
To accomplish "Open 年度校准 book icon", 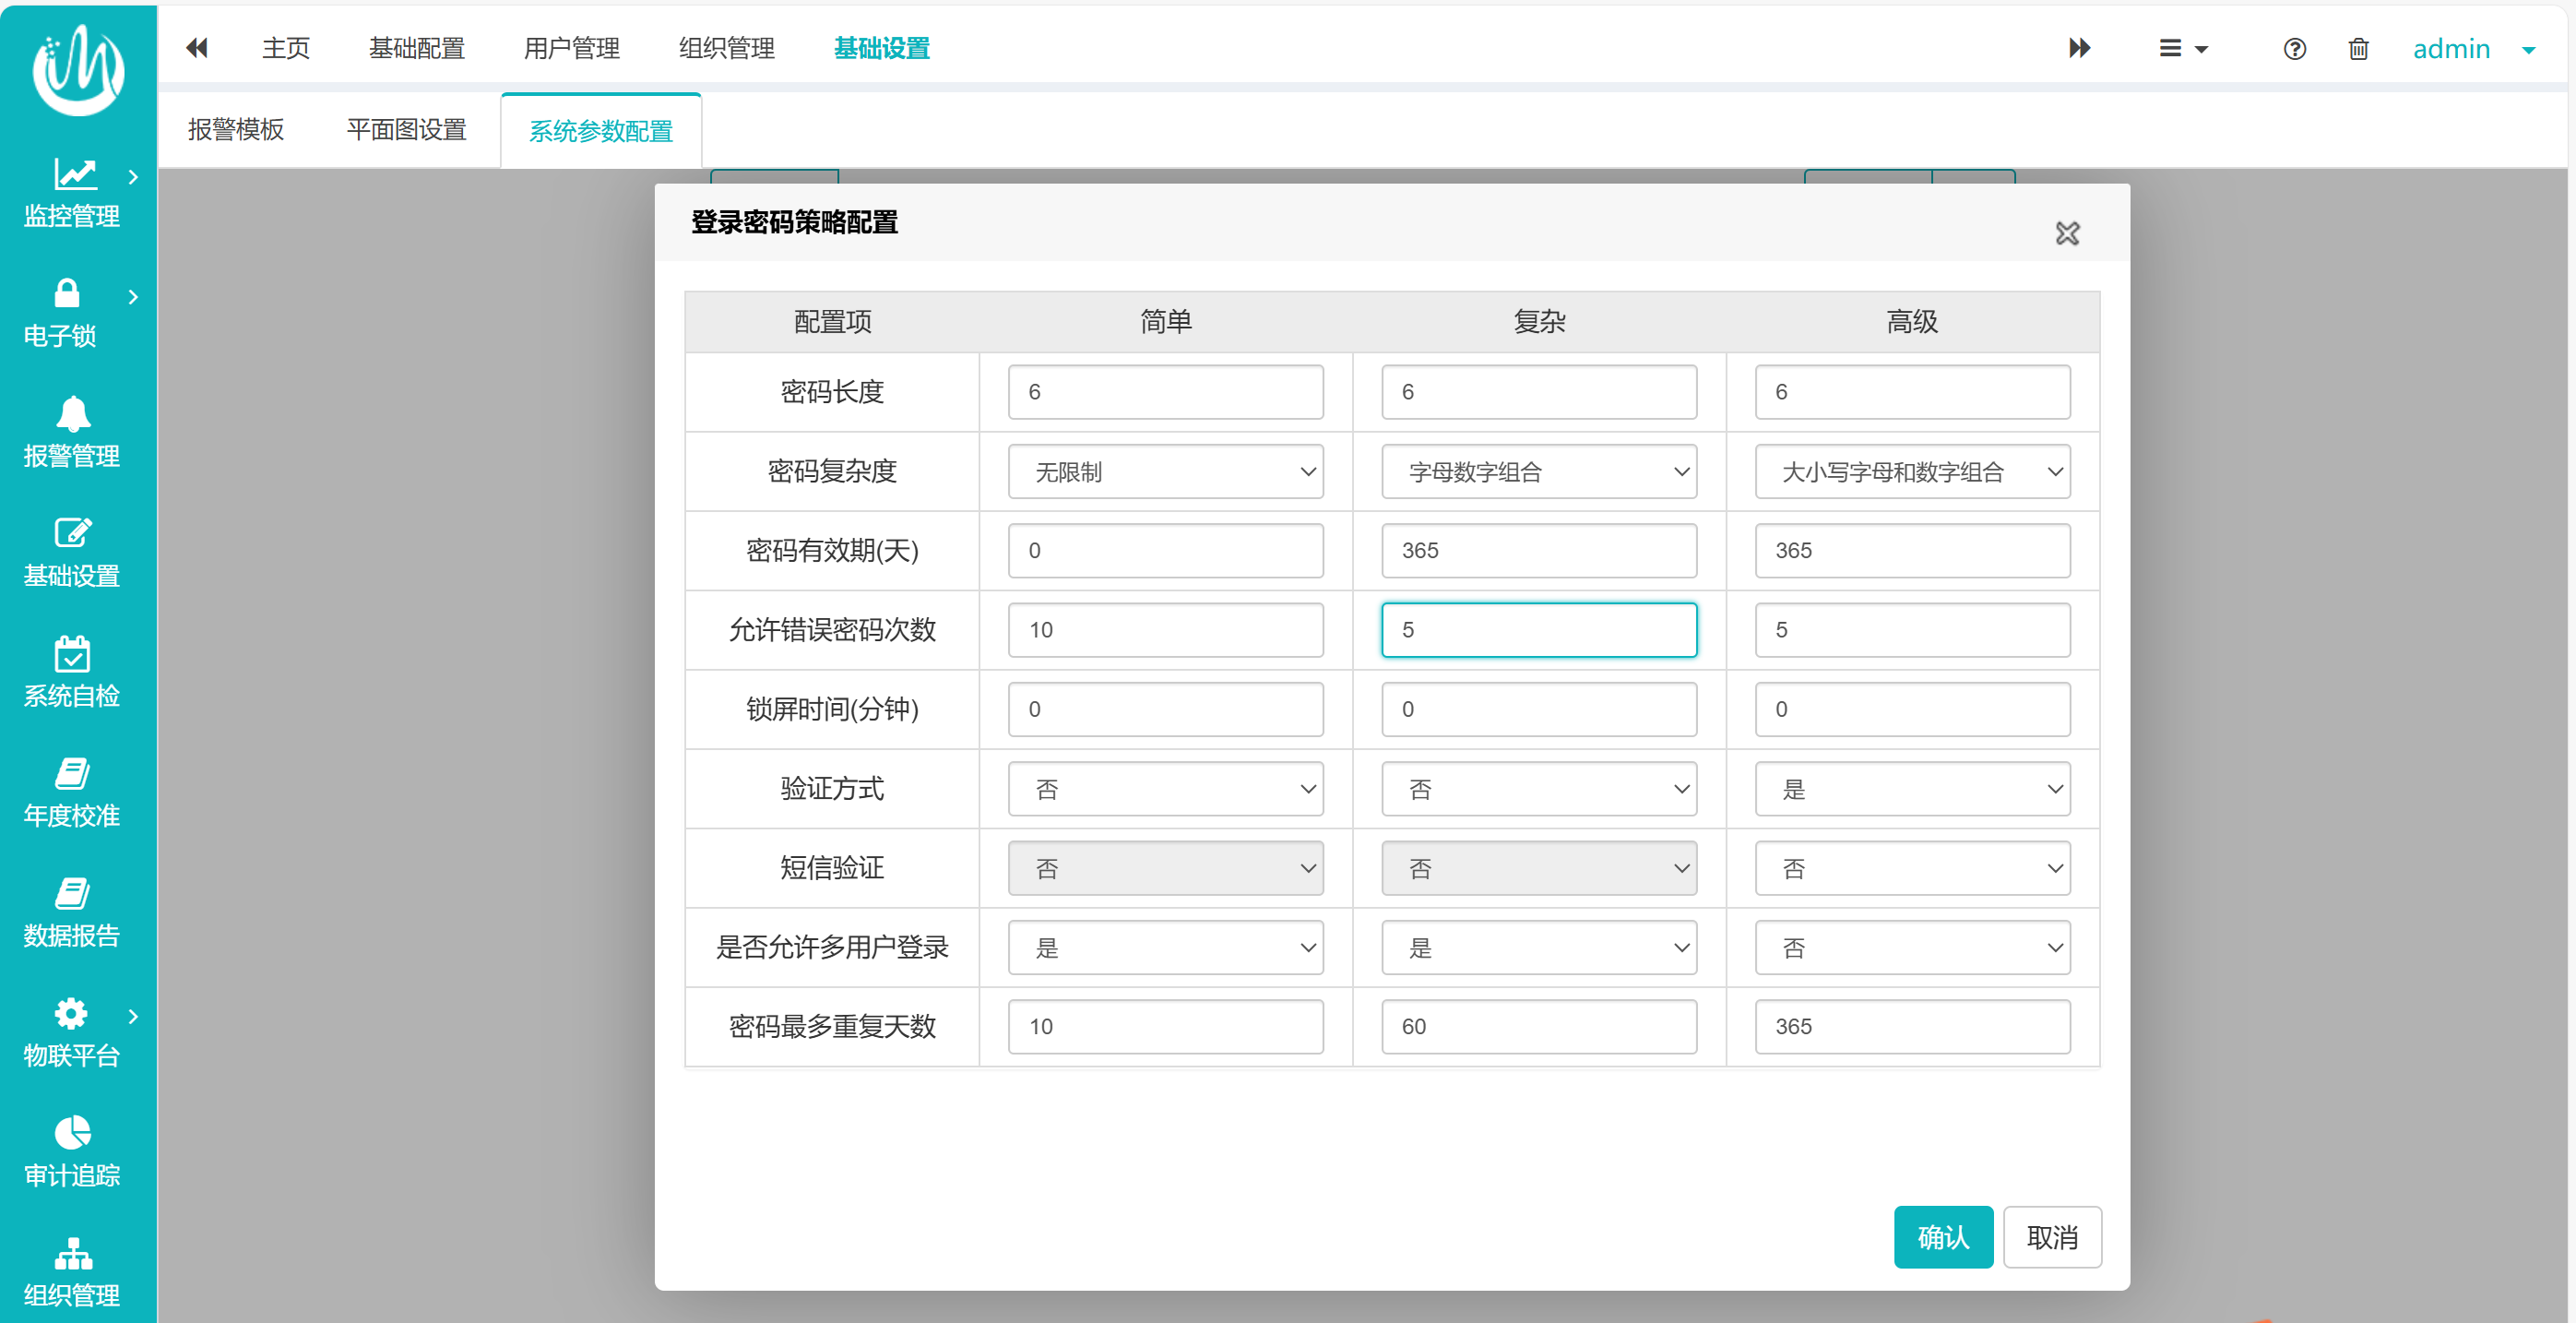I will tap(72, 773).
